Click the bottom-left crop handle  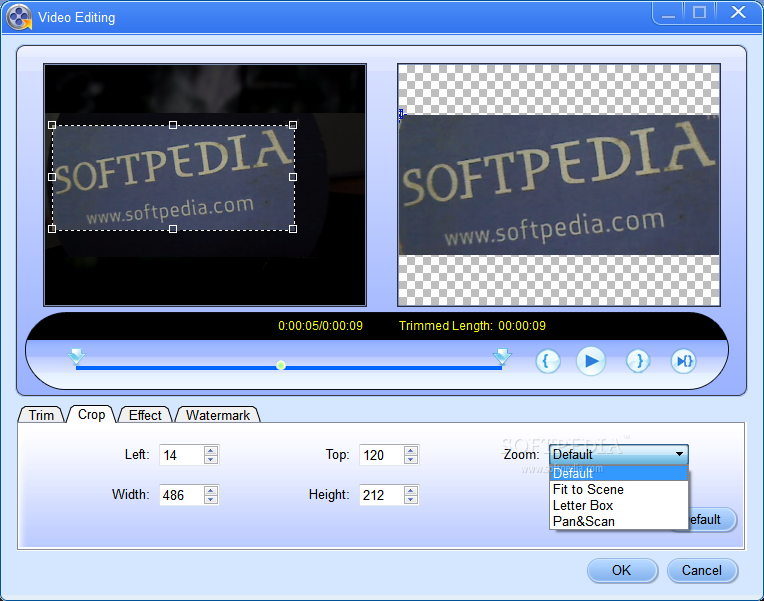click(x=52, y=229)
